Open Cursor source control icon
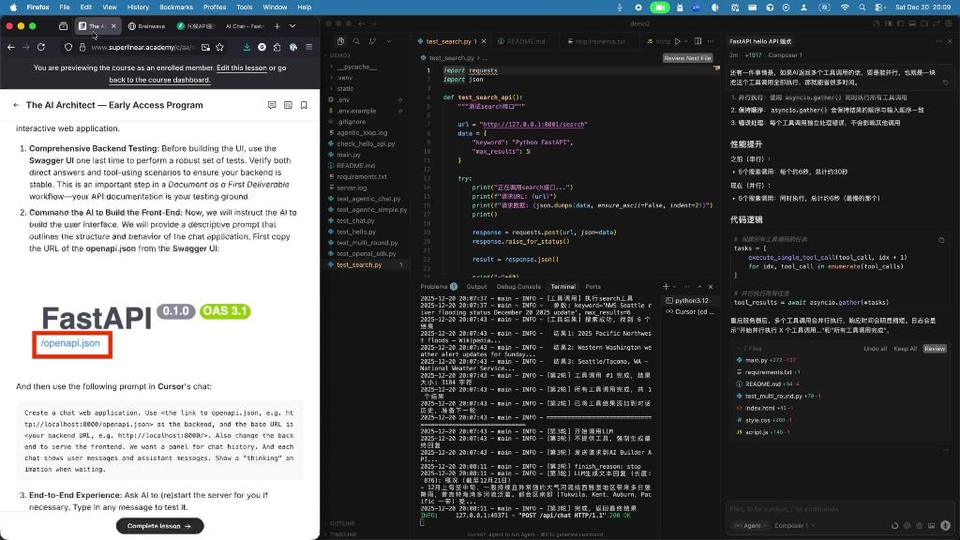The width and height of the screenshot is (960, 540). (372, 41)
